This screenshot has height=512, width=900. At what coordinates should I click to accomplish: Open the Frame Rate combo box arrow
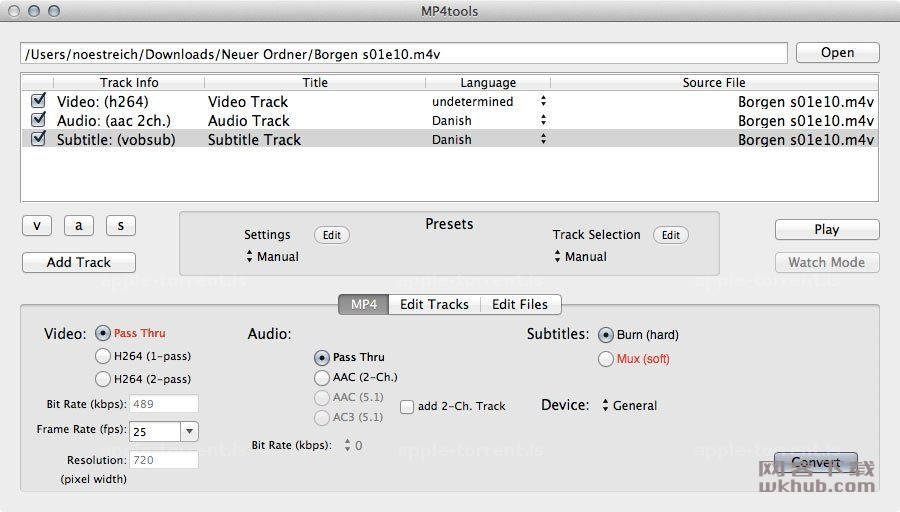(189, 432)
